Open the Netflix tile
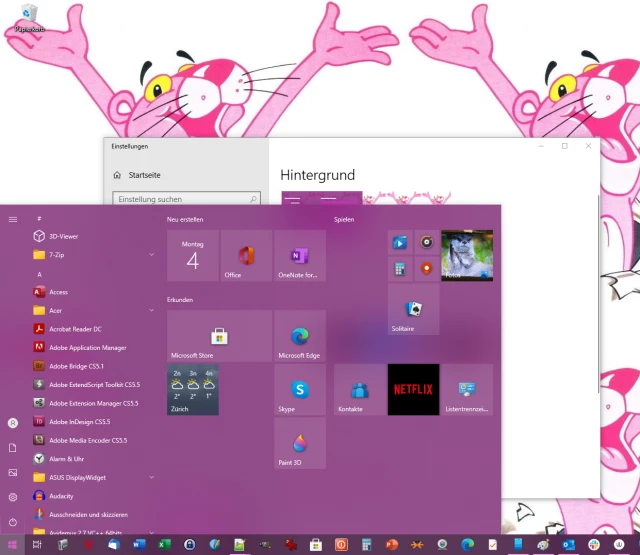Viewport: 640px width, 555px height. pos(413,389)
